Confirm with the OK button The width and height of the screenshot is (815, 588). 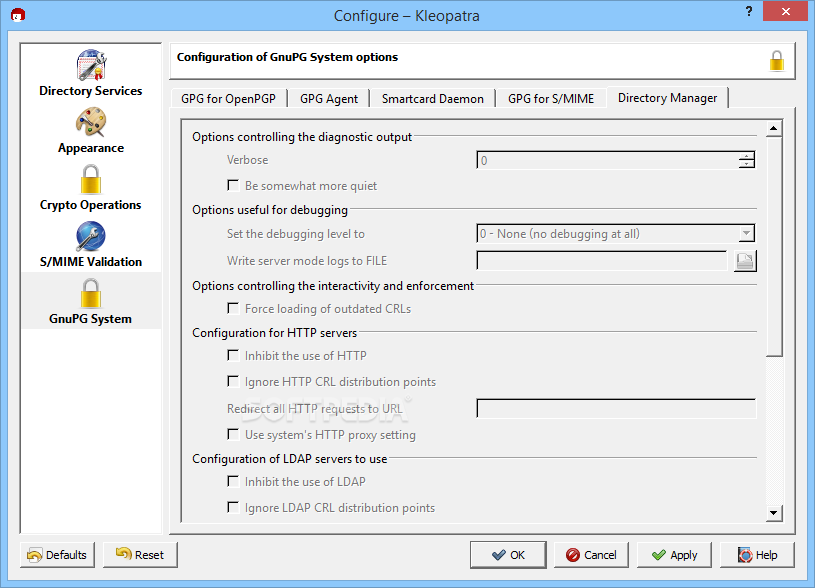coord(508,555)
